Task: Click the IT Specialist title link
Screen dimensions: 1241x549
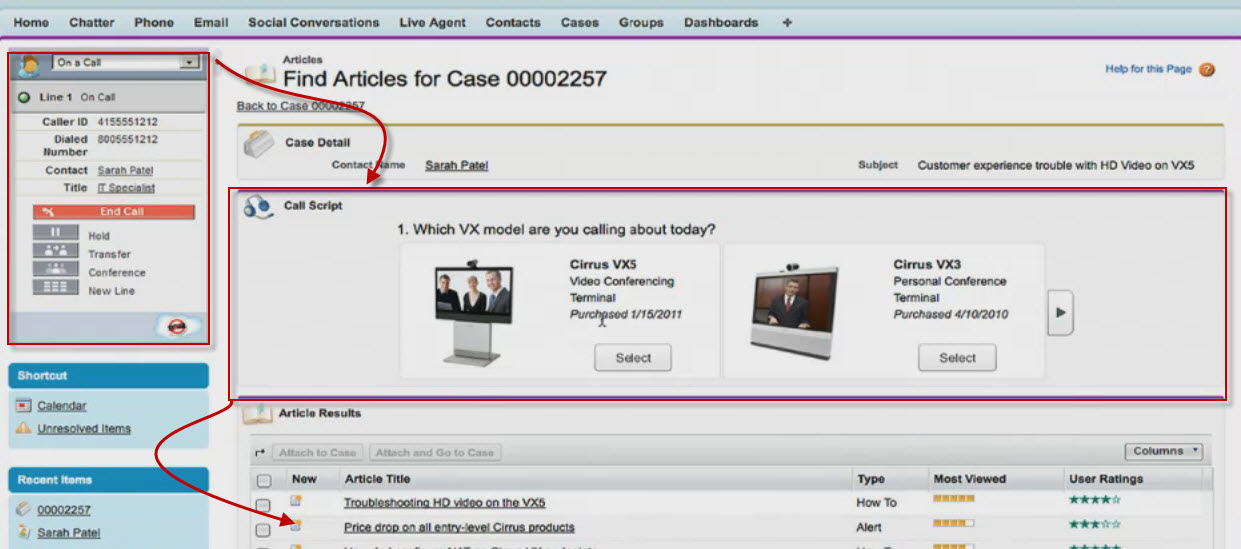Action: pyautogui.click(x=126, y=188)
